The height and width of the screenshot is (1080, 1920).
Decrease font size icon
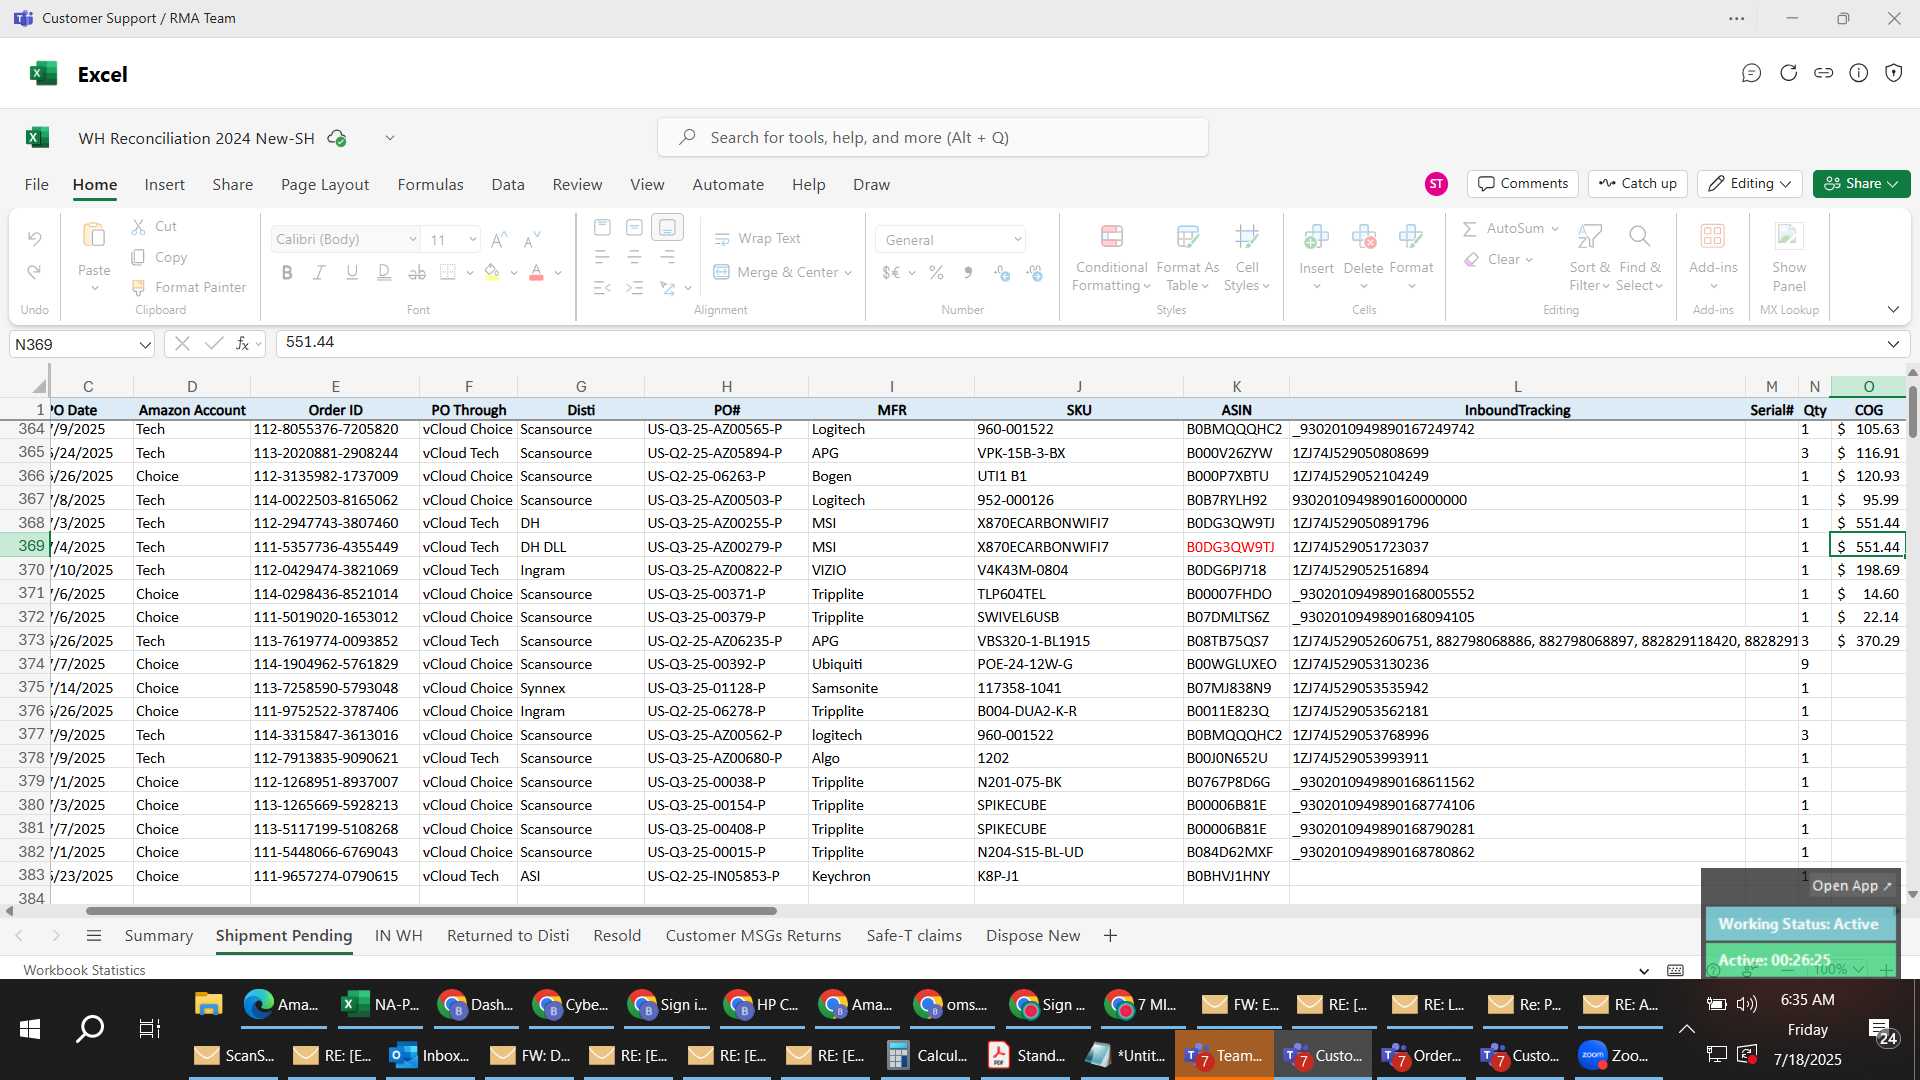532,239
